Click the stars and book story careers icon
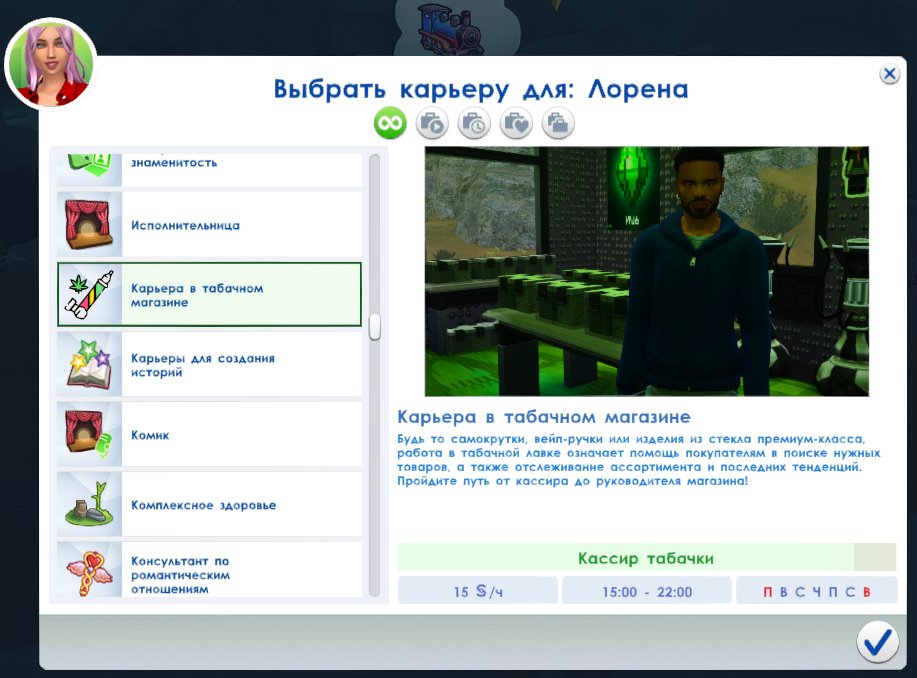Viewport: 917px width, 678px height. pyautogui.click(x=89, y=364)
